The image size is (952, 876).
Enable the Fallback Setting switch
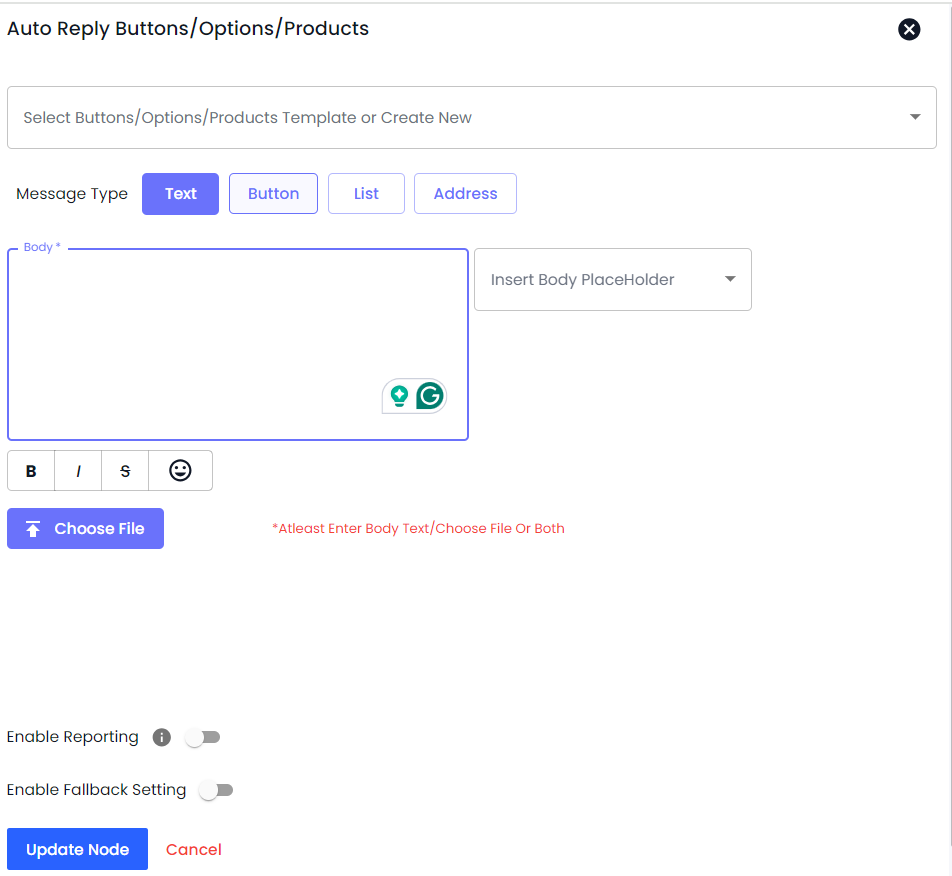coord(216,790)
